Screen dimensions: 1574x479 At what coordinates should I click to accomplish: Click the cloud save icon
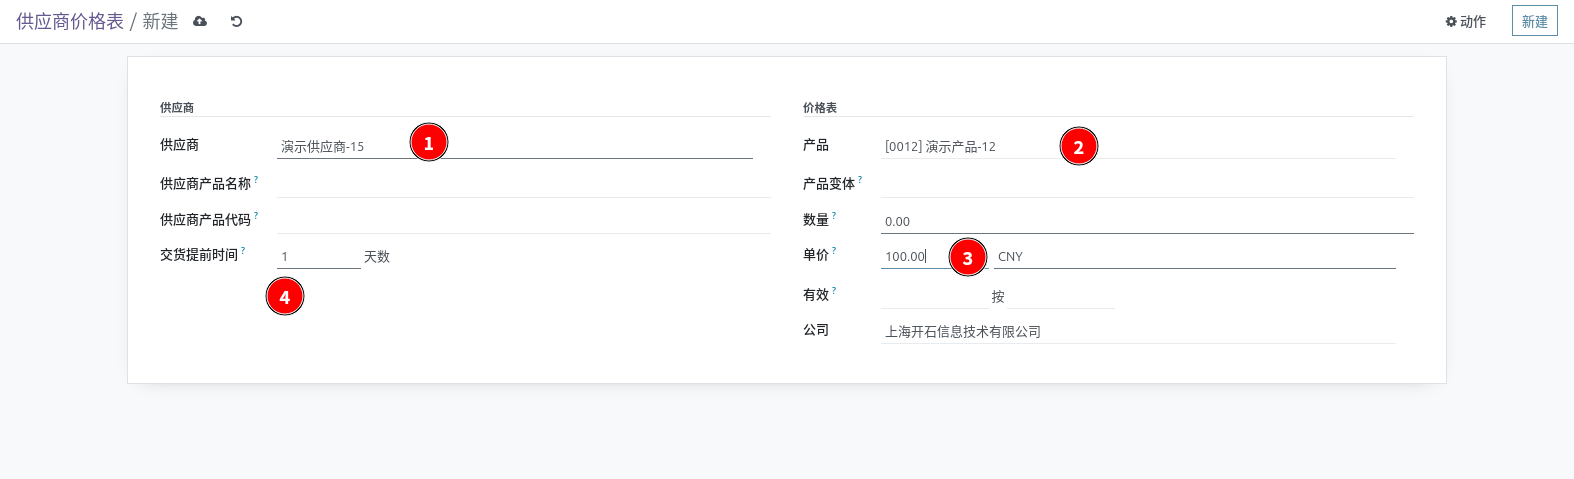[x=200, y=21]
